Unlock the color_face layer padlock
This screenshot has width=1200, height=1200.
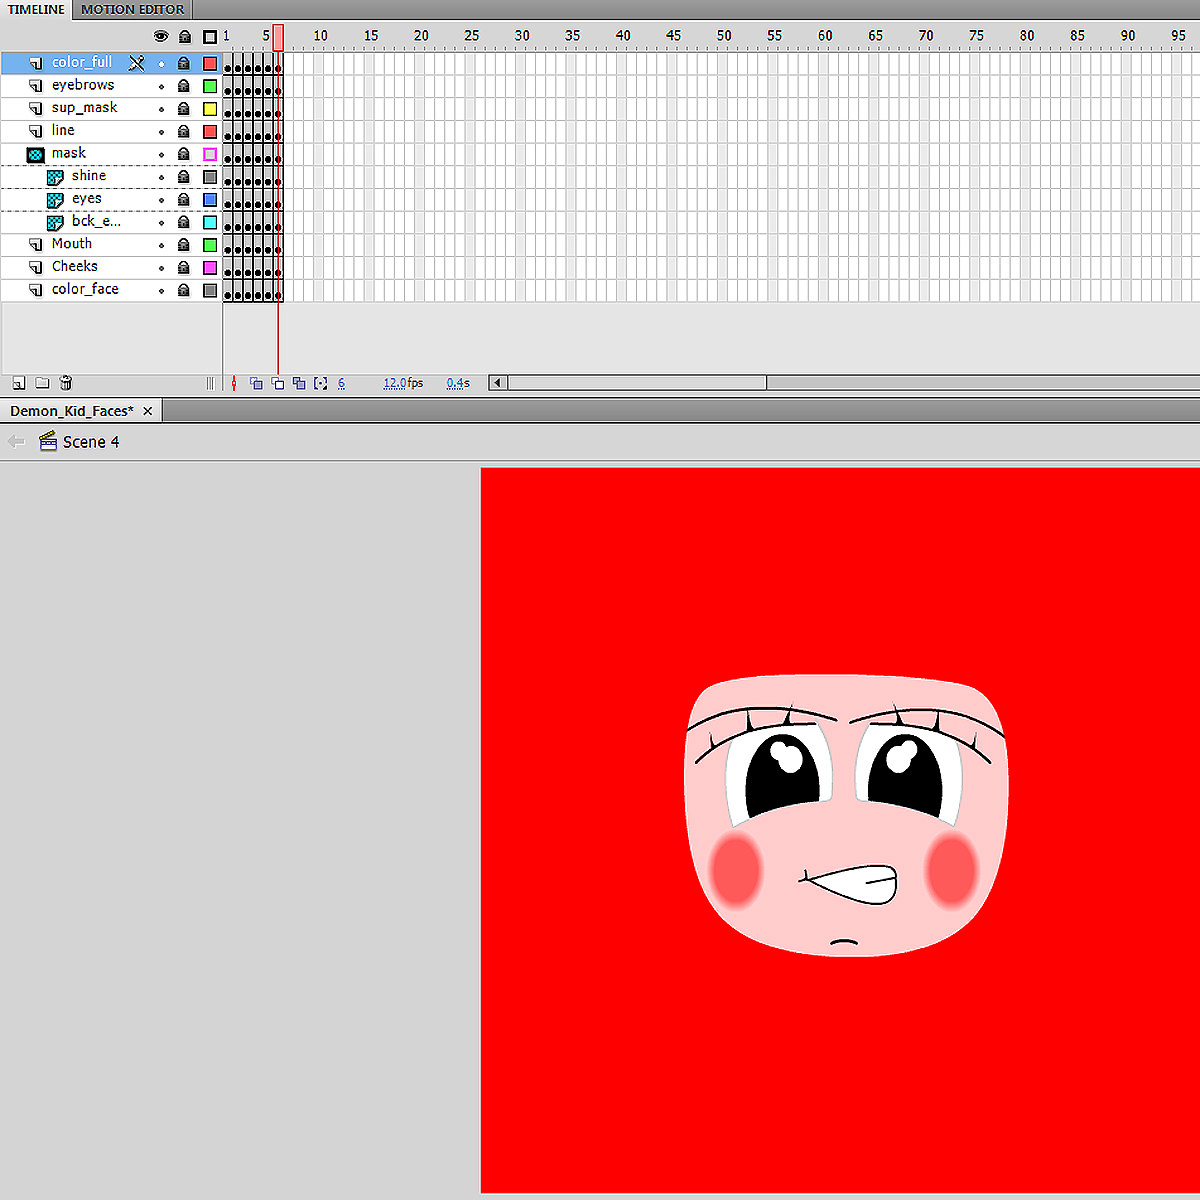(184, 290)
